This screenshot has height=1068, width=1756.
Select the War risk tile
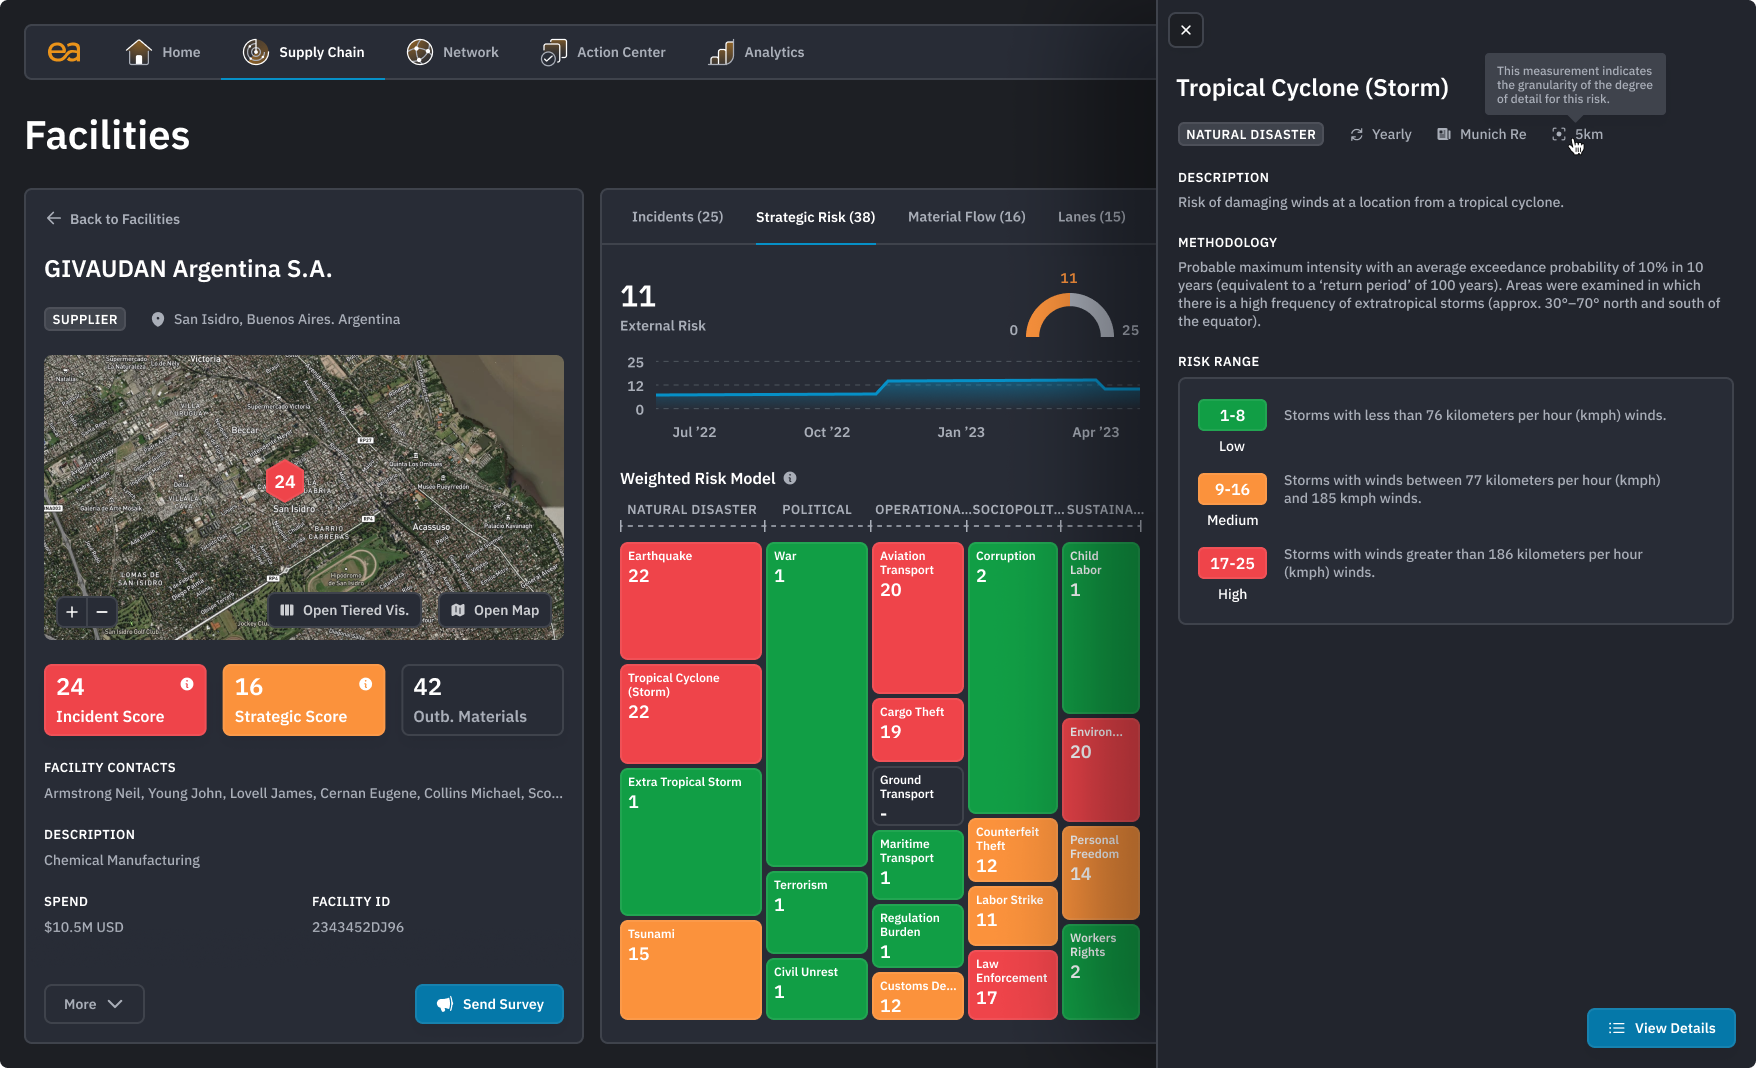(x=817, y=704)
